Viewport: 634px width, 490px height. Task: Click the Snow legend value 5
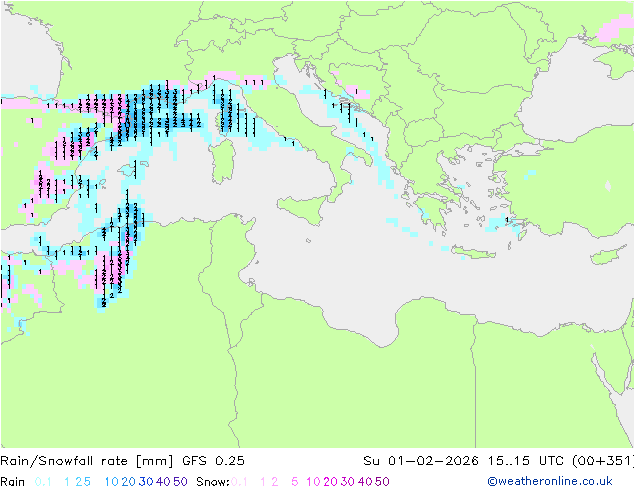(x=295, y=482)
